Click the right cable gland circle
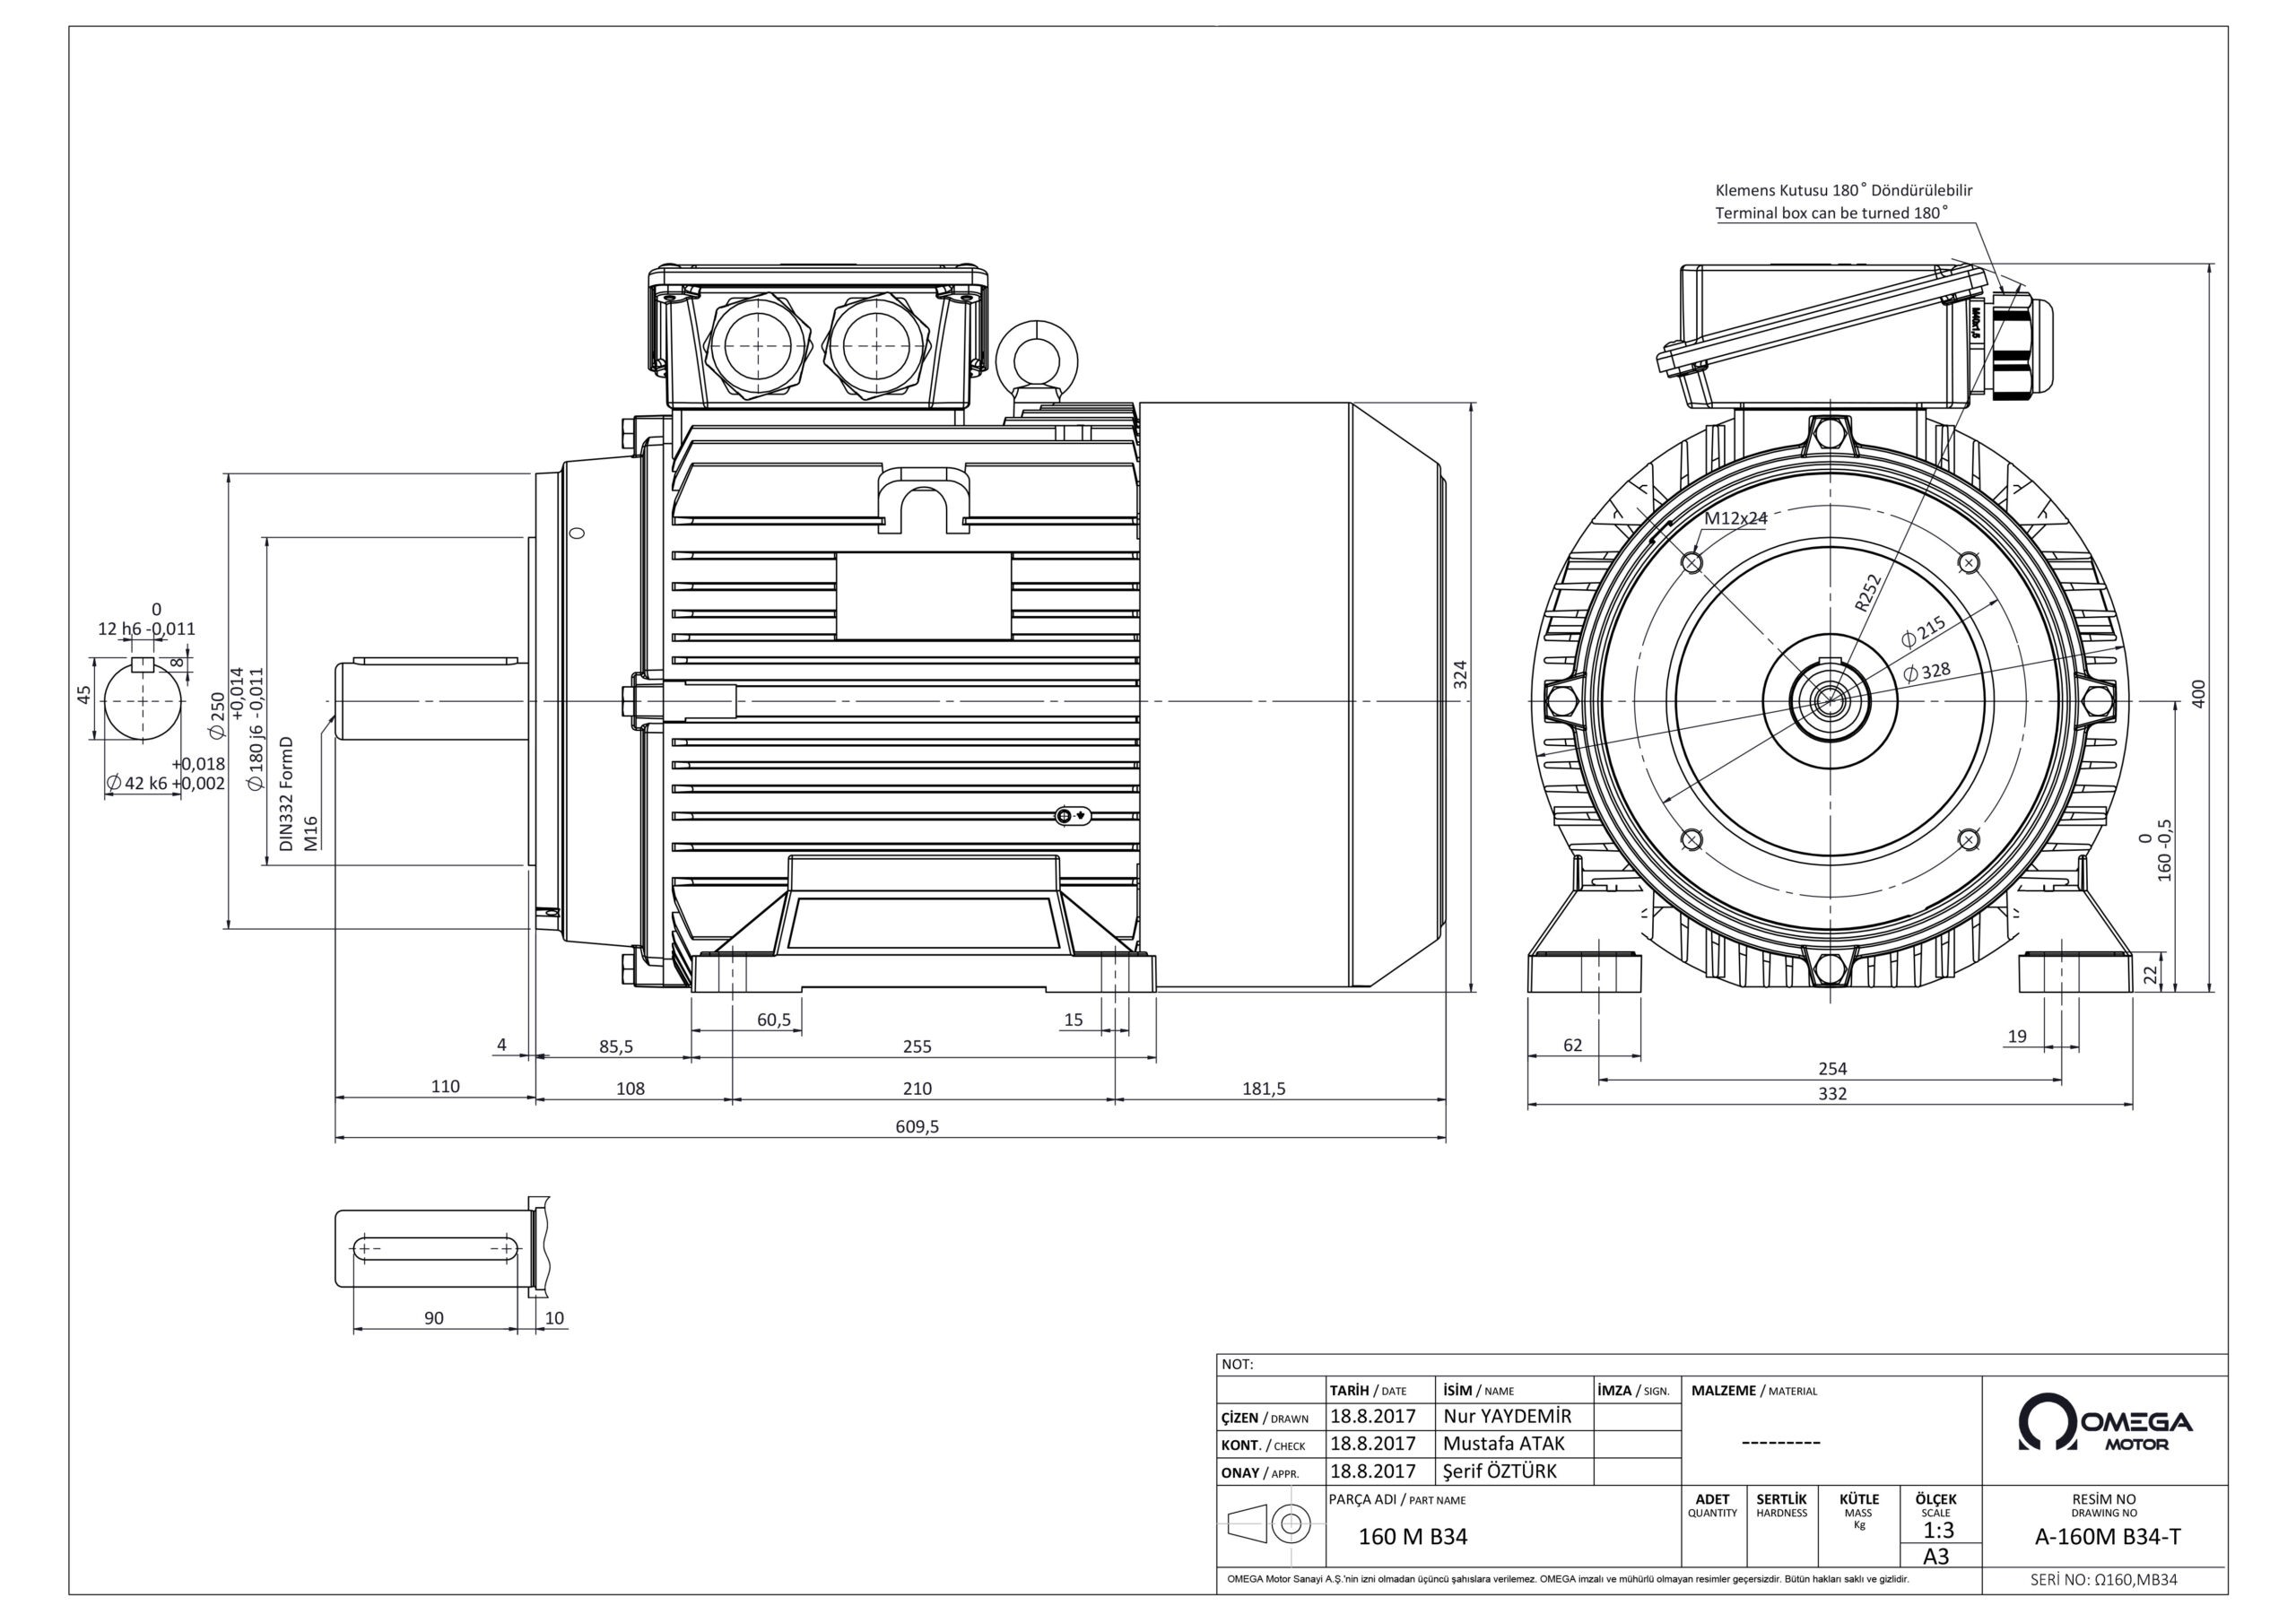 point(876,347)
